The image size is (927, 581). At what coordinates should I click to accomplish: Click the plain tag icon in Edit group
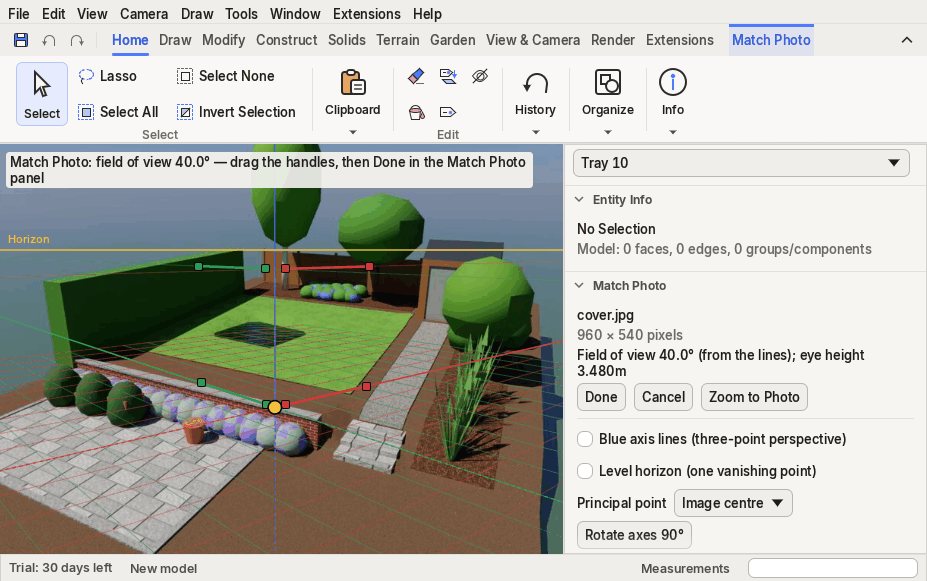coord(448,112)
